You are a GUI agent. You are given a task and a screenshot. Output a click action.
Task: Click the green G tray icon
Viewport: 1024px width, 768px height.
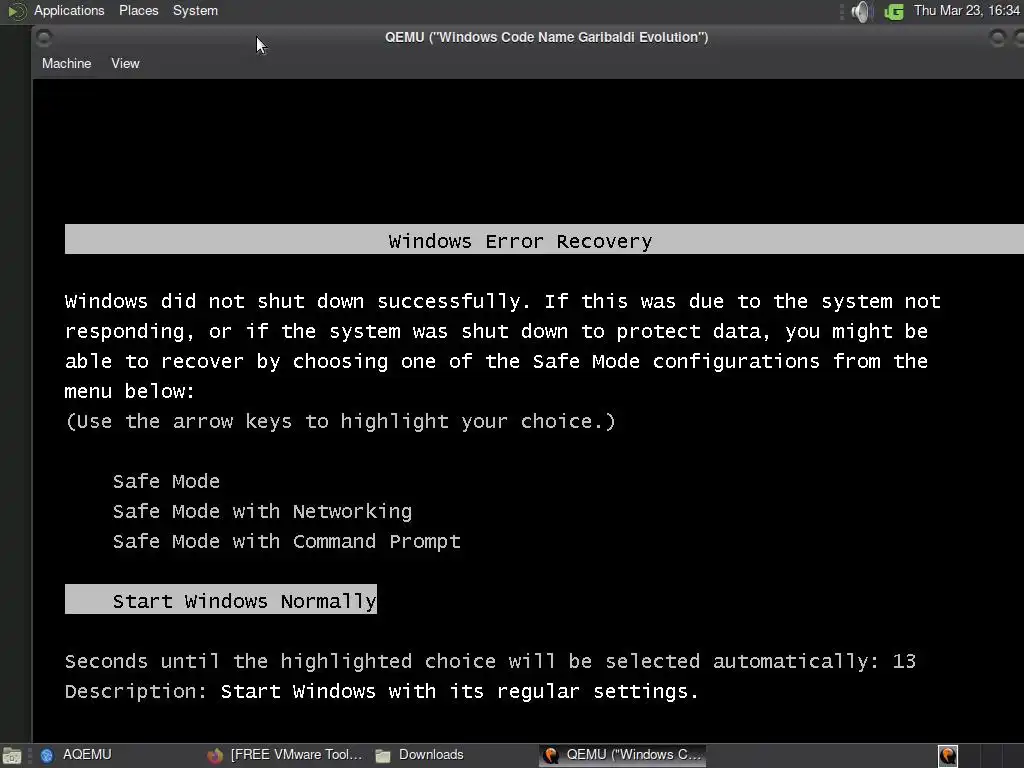coord(893,11)
